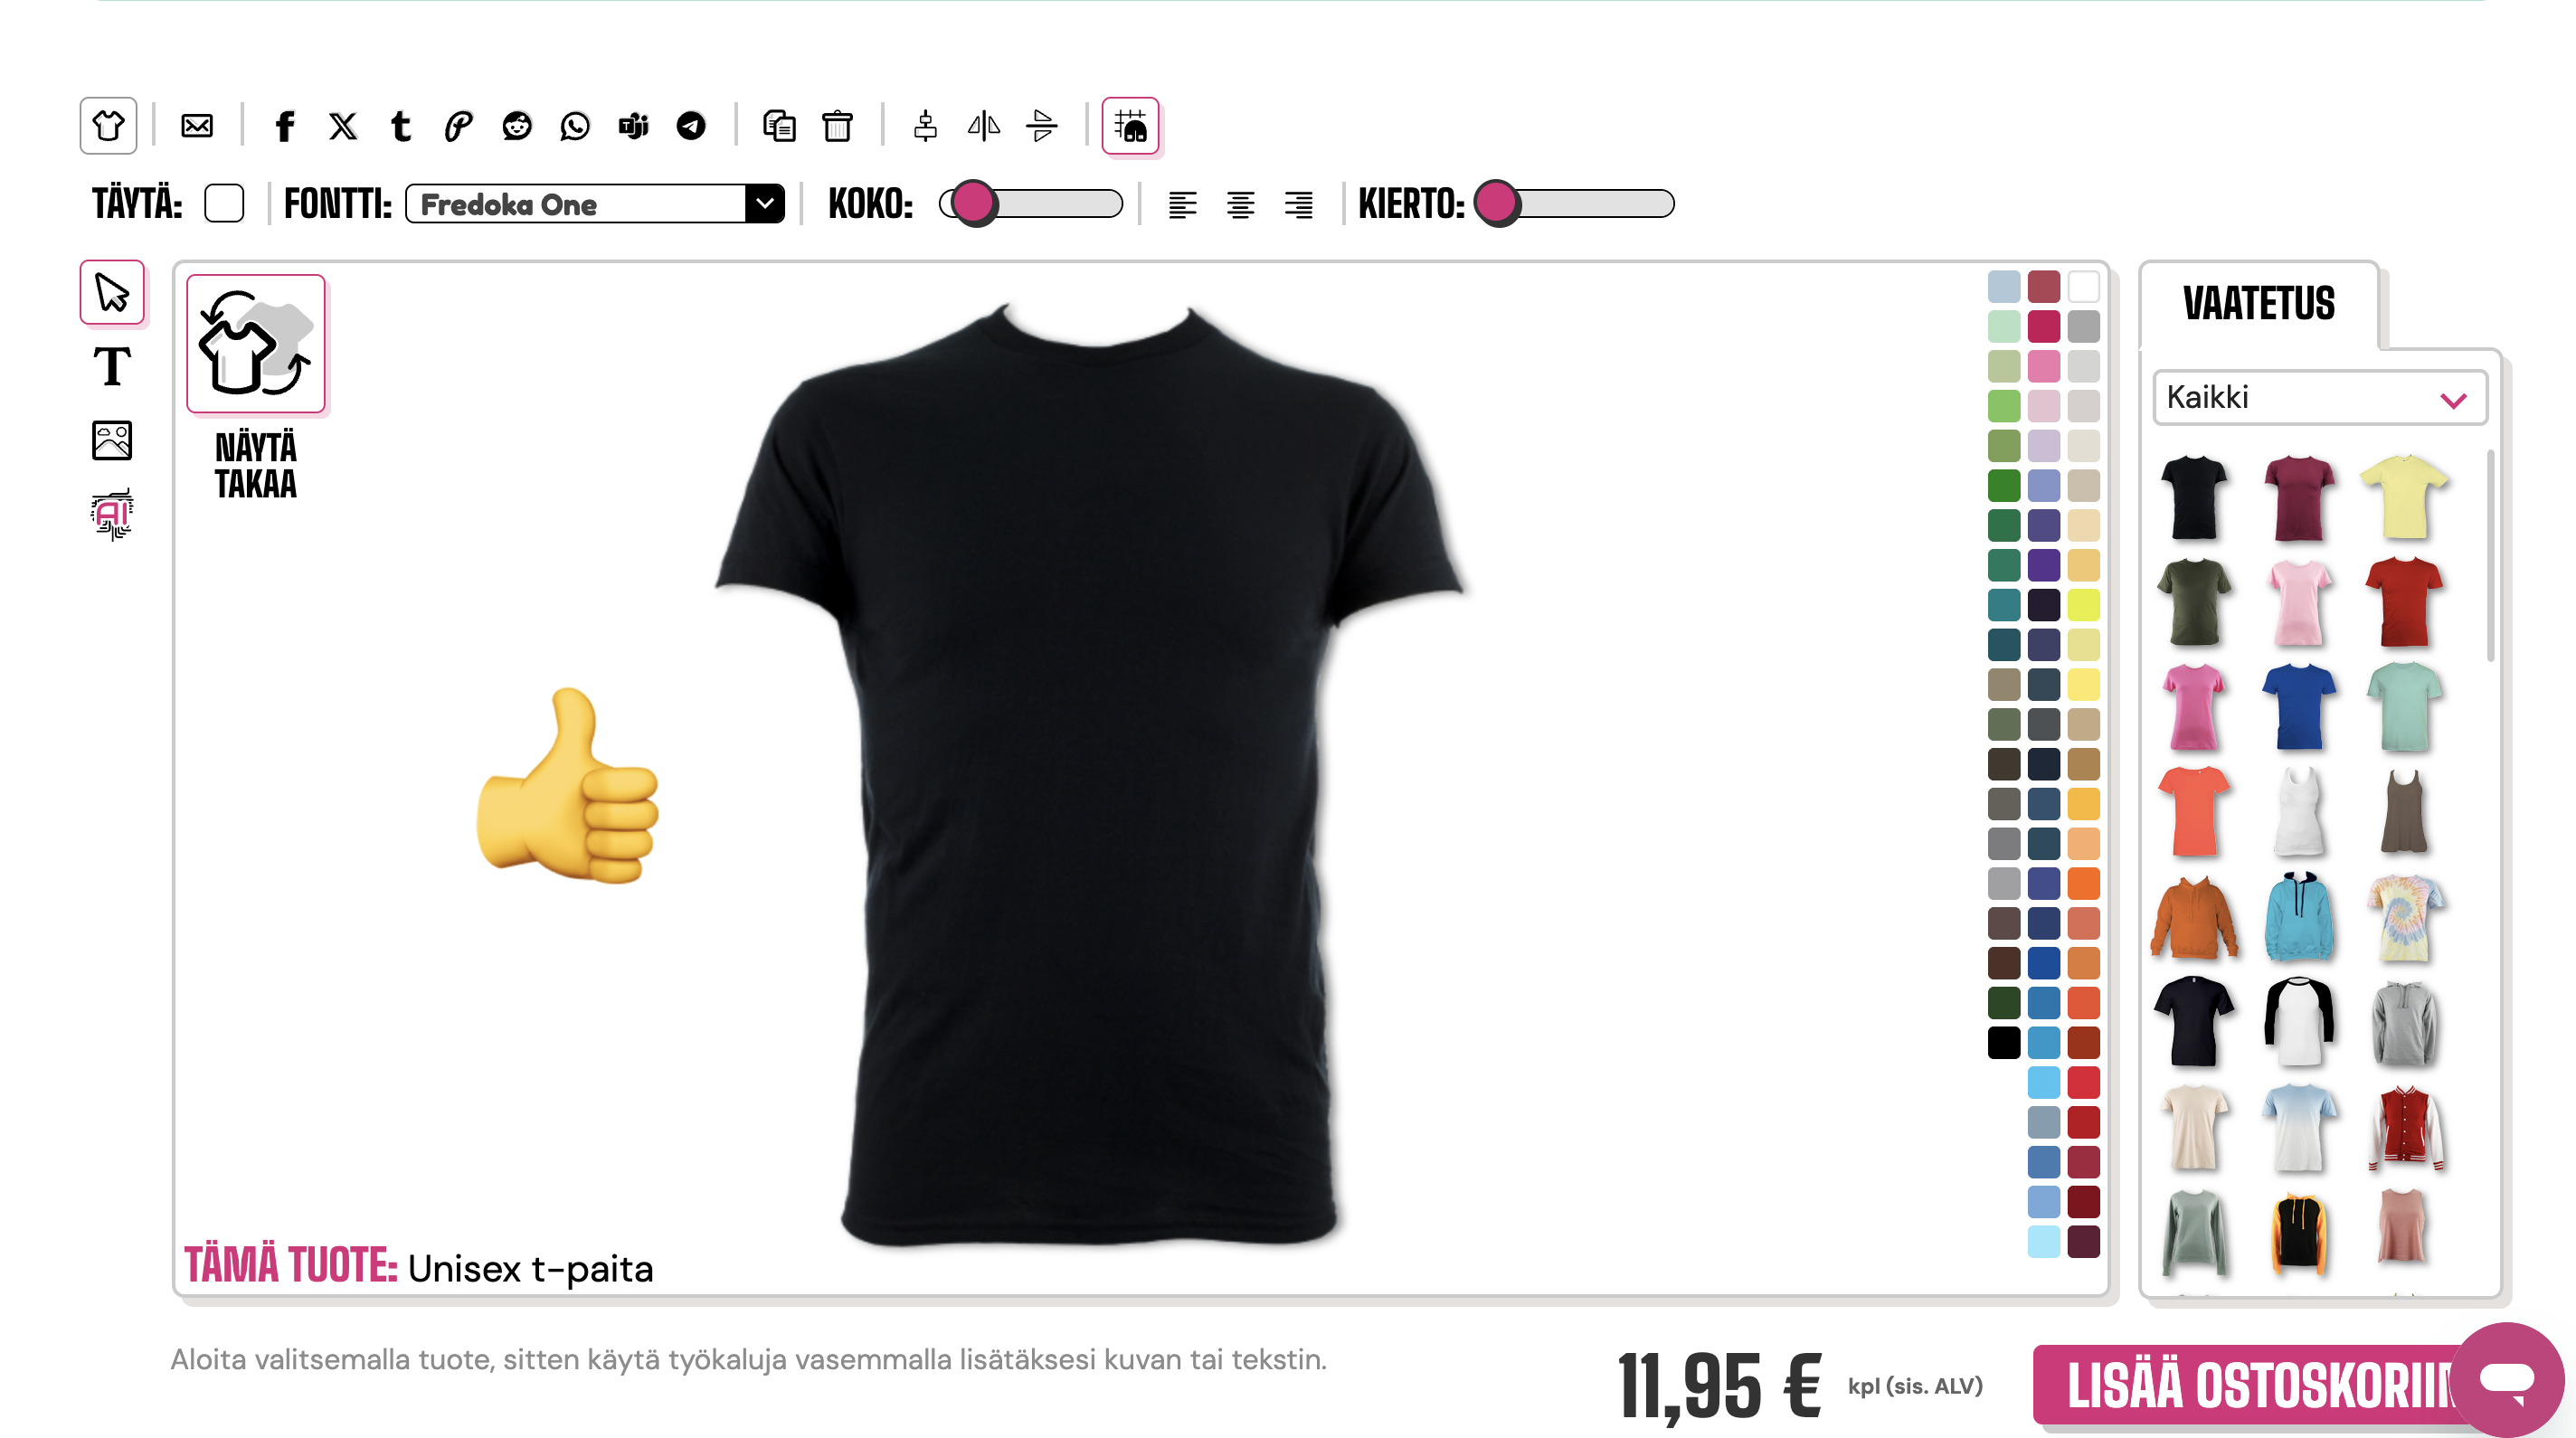Toggle the snap grid button
Viewport: 2576px width, 1438px height.
click(x=1130, y=126)
